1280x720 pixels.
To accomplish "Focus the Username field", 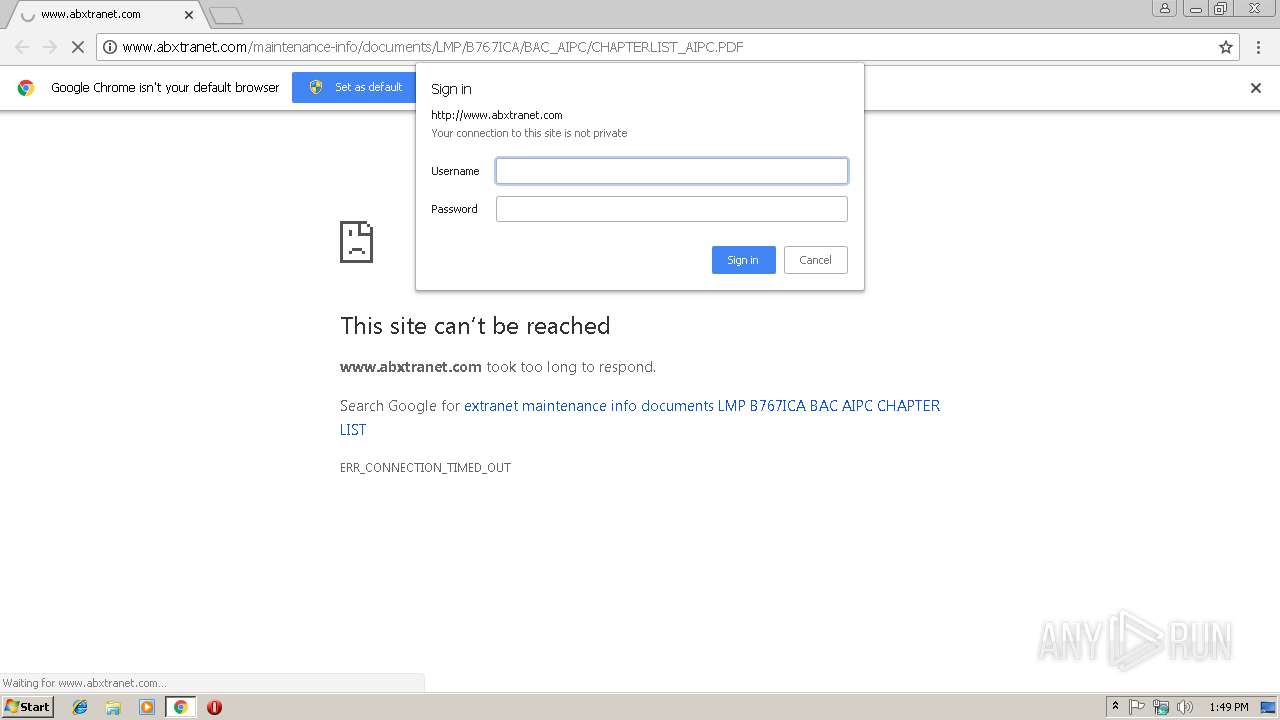I will [x=672, y=171].
